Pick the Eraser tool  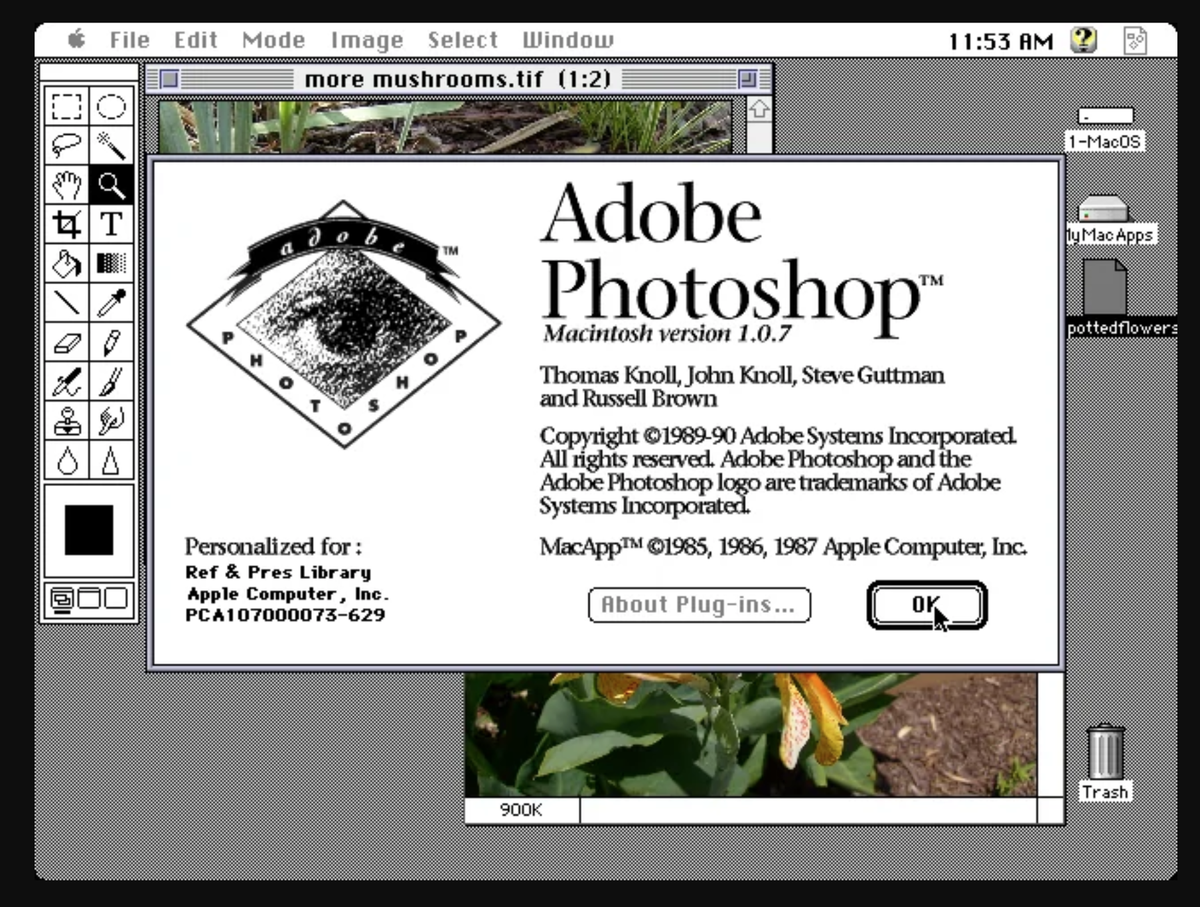click(67, 342)
